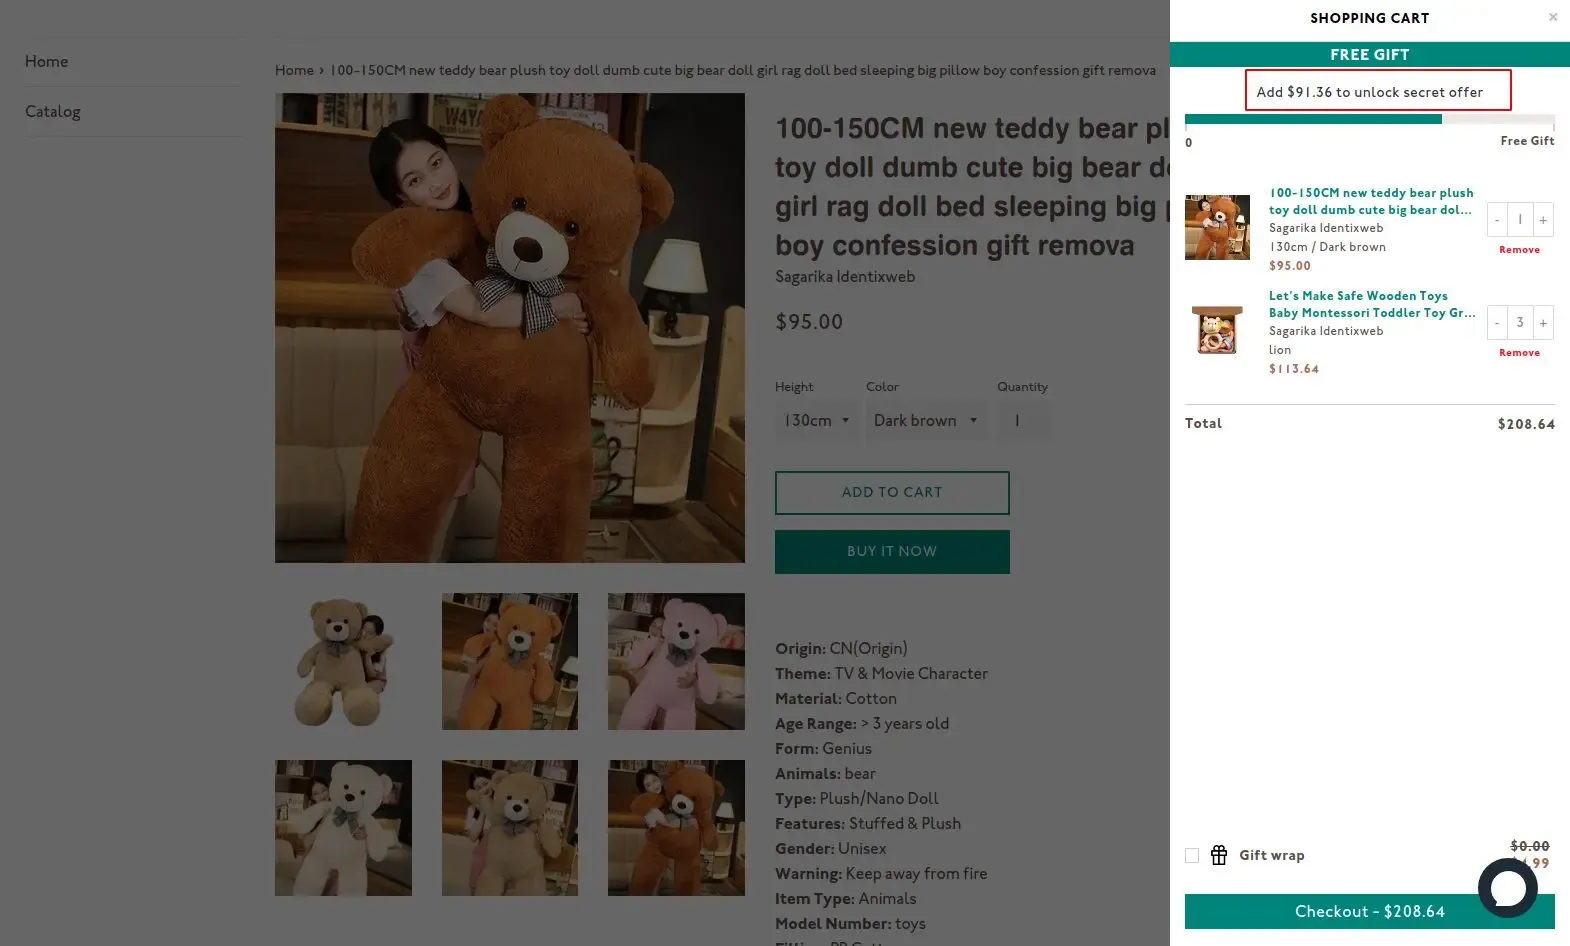Click the $113.64 price in cart

click(1294, 369)
